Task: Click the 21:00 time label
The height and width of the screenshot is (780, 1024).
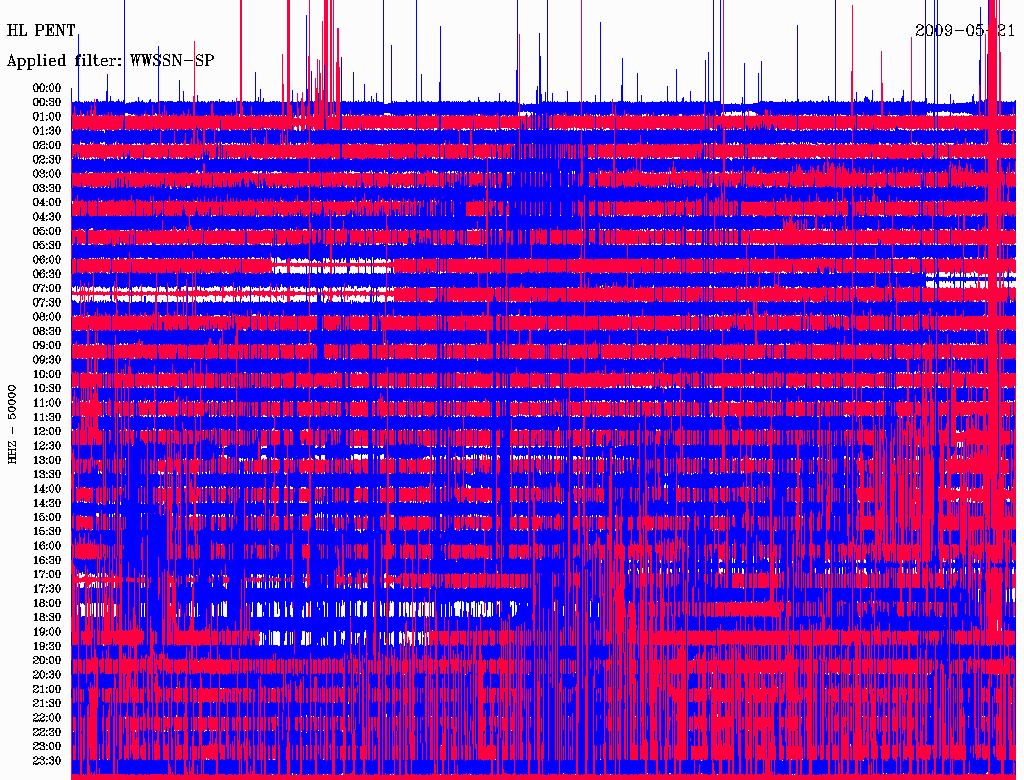Action: pos(47,690)
